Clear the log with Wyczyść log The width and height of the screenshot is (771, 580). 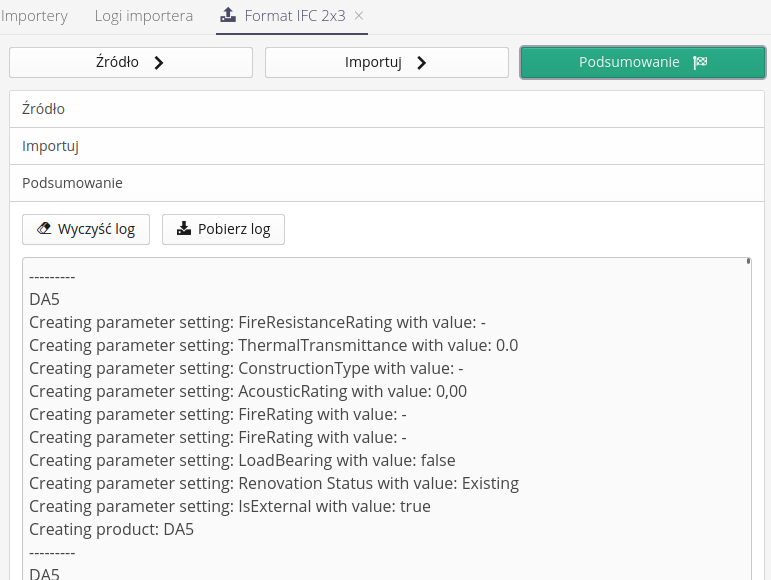coord(86,229)
